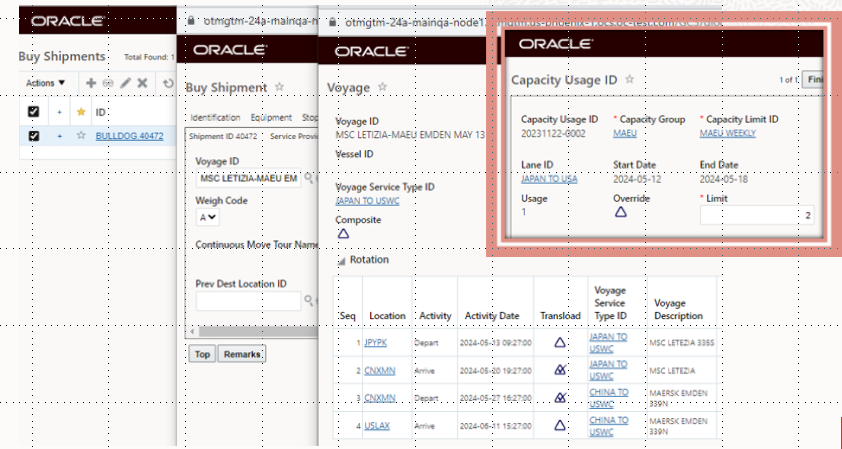Open CHINA TO USWC link in USLAX row
Screen dimensions: 842x449
pyautogui.click(x=608, y=426)
